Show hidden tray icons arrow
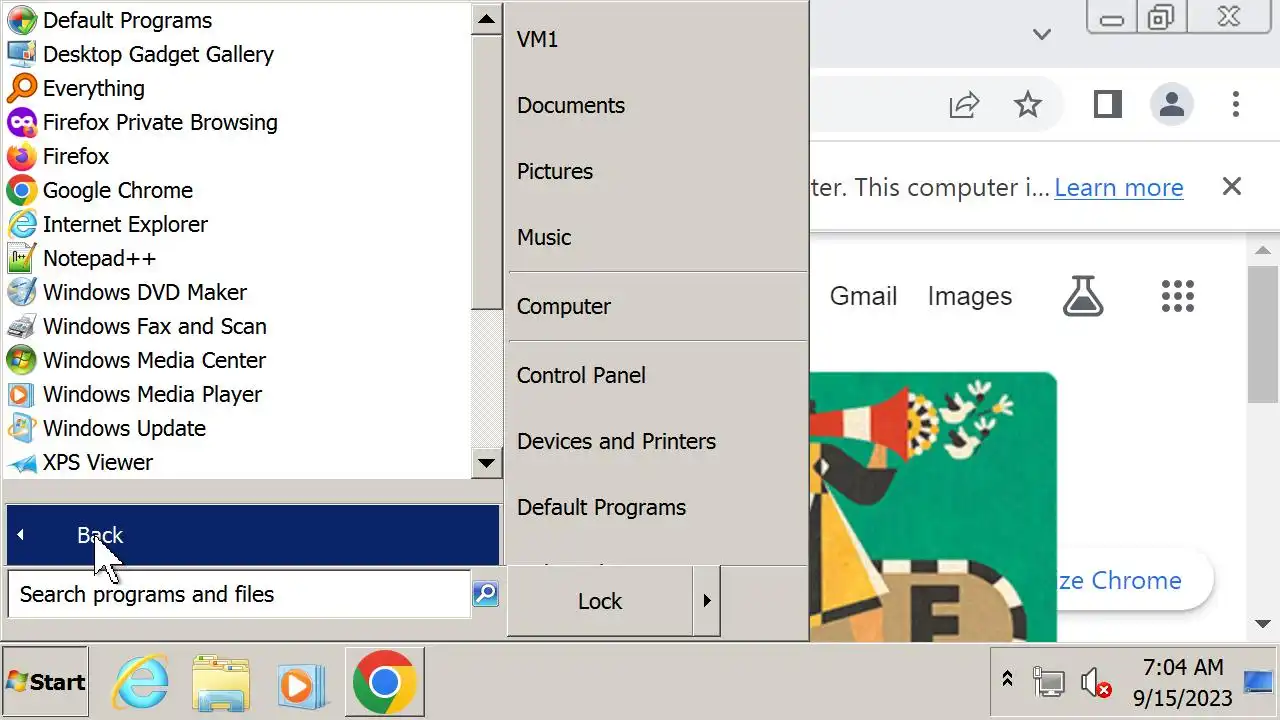 point(1008,680)
